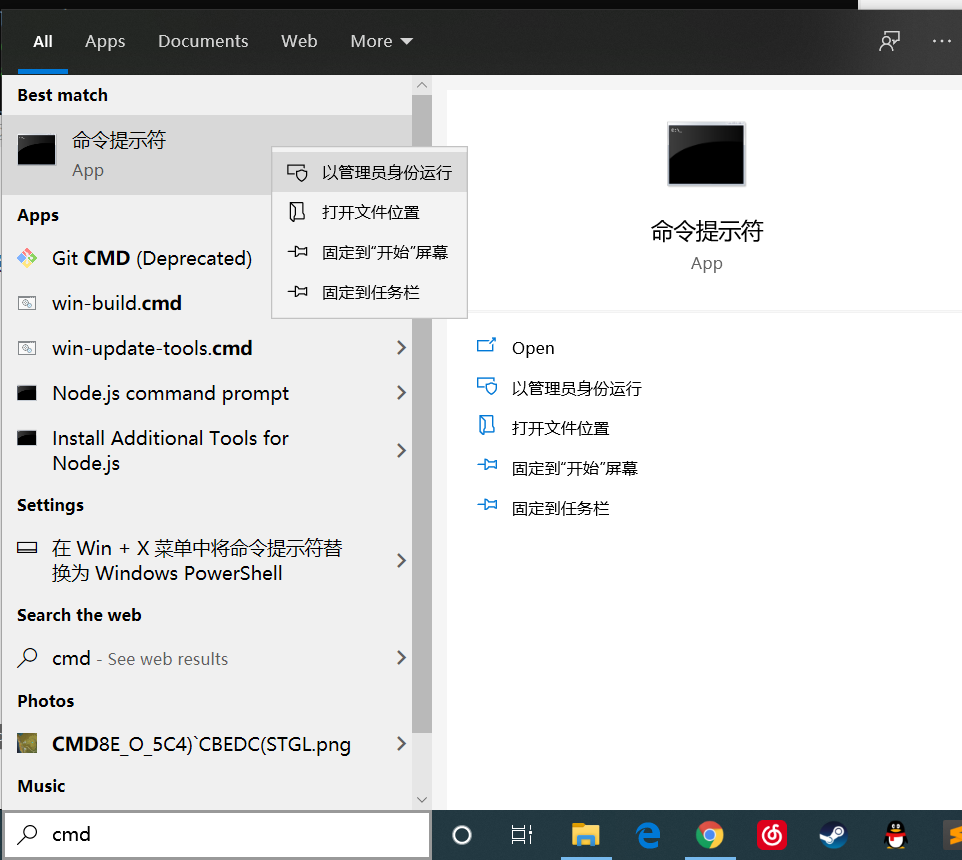Open File Explorer from the taskbar
The height and width of the screenshot is (860, 962).
click(x=586, y=835)
